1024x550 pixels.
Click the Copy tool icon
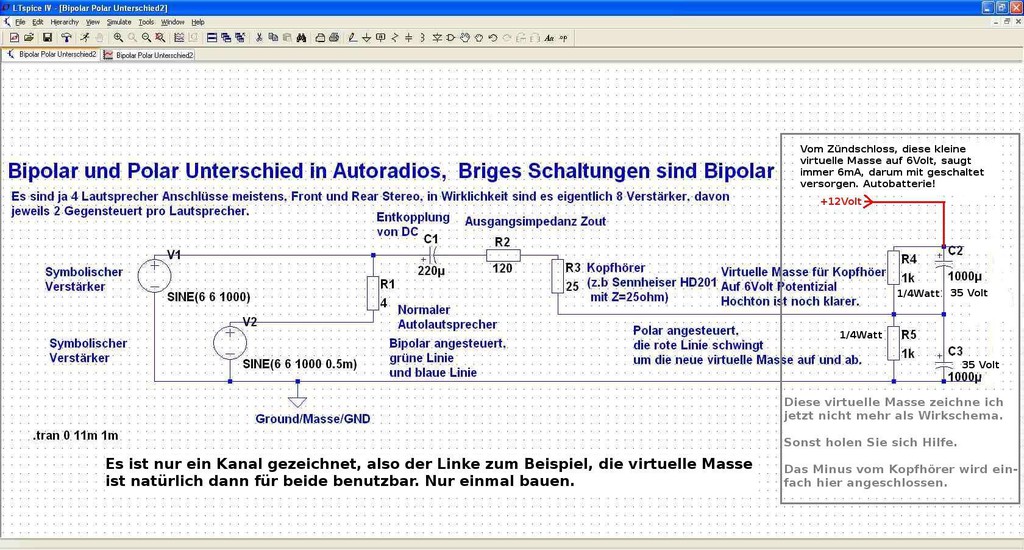(x=272, y=38)
